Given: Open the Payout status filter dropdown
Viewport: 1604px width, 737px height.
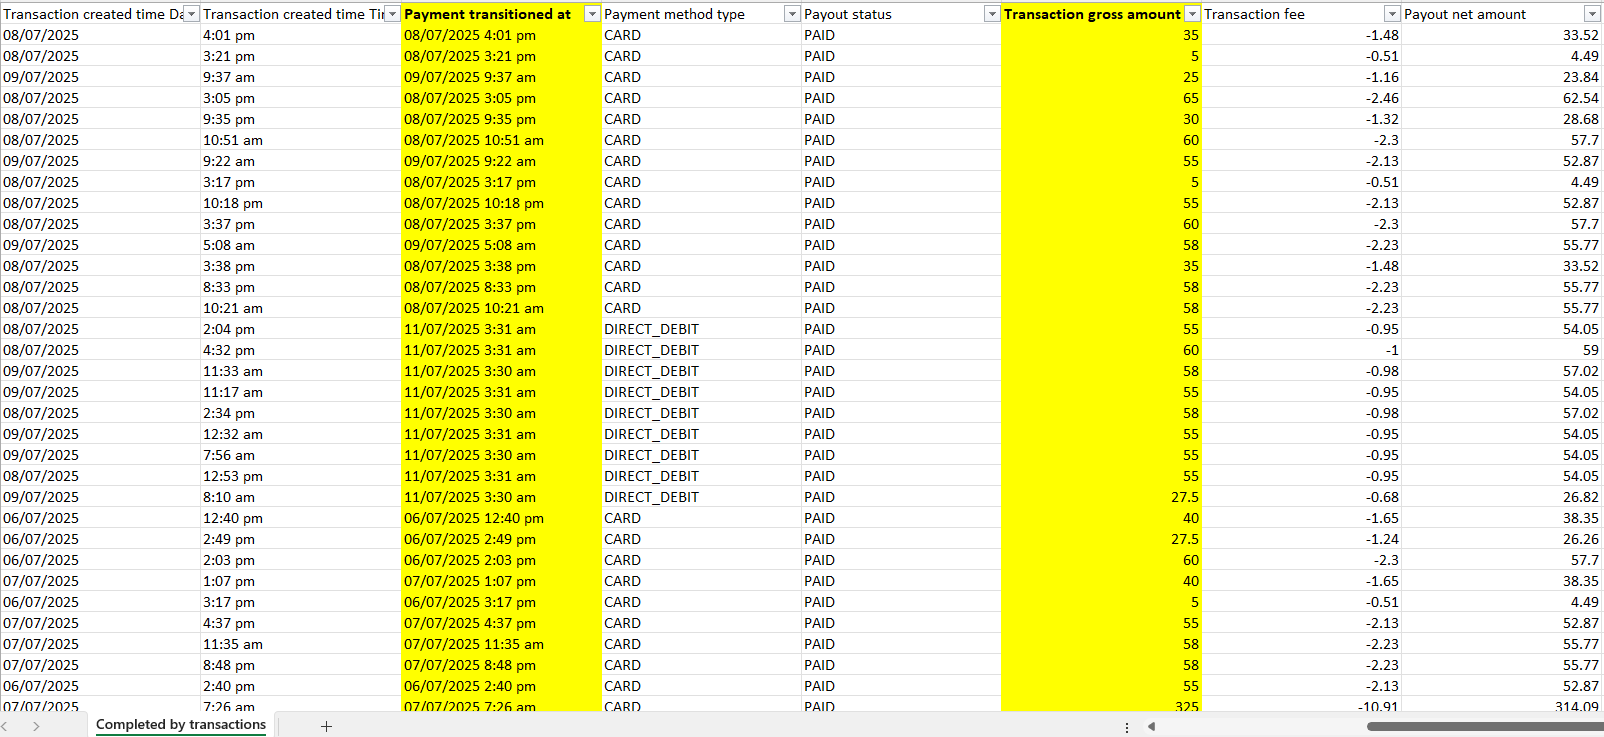Looking at the screenshot, I should pos(992,14).
